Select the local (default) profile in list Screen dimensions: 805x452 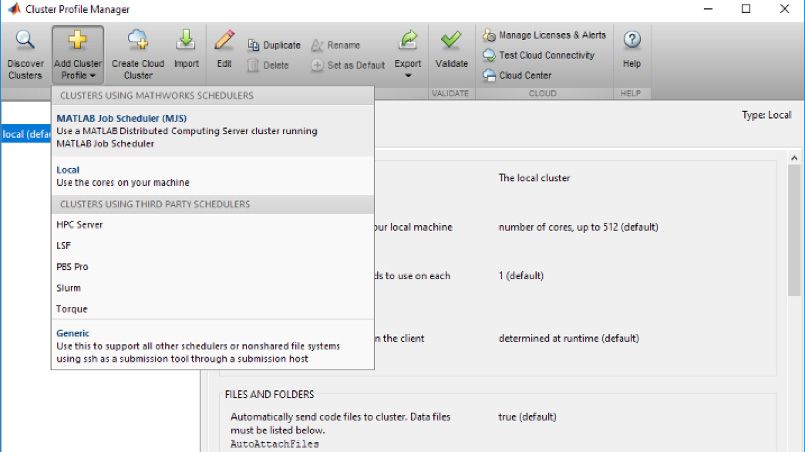click(25, 134)
